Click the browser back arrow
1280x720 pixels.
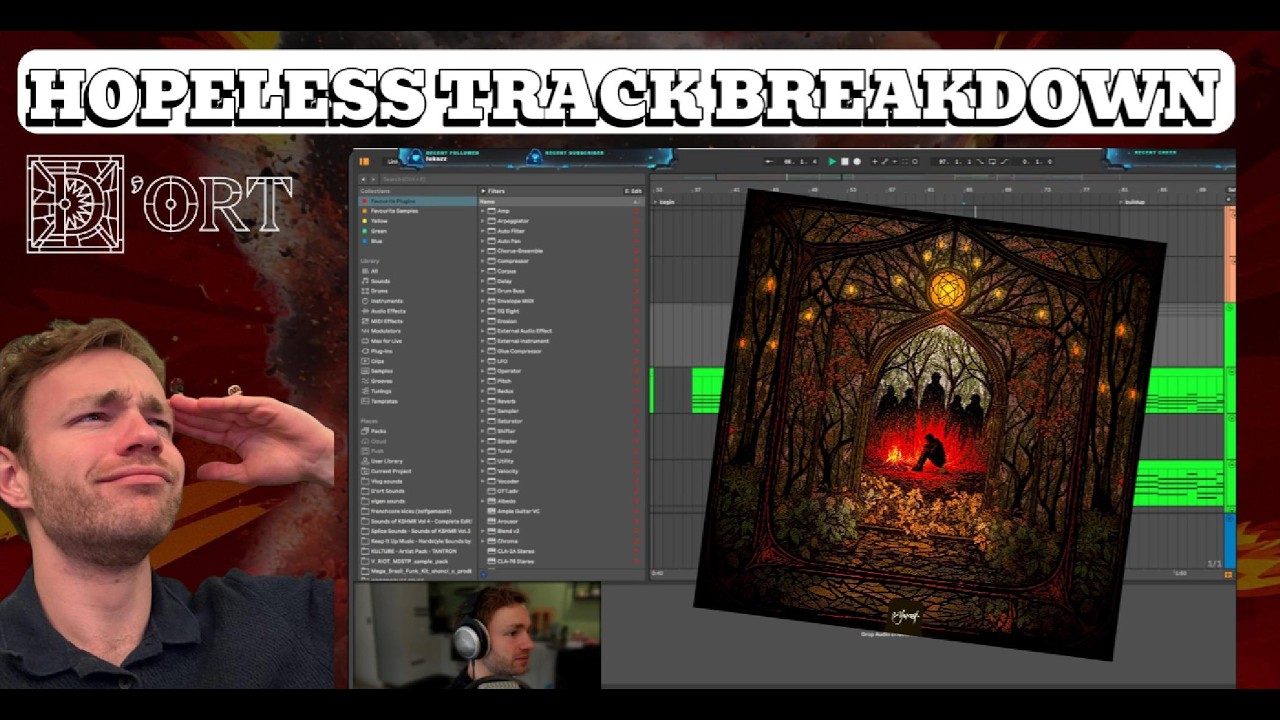pos(364,179)
